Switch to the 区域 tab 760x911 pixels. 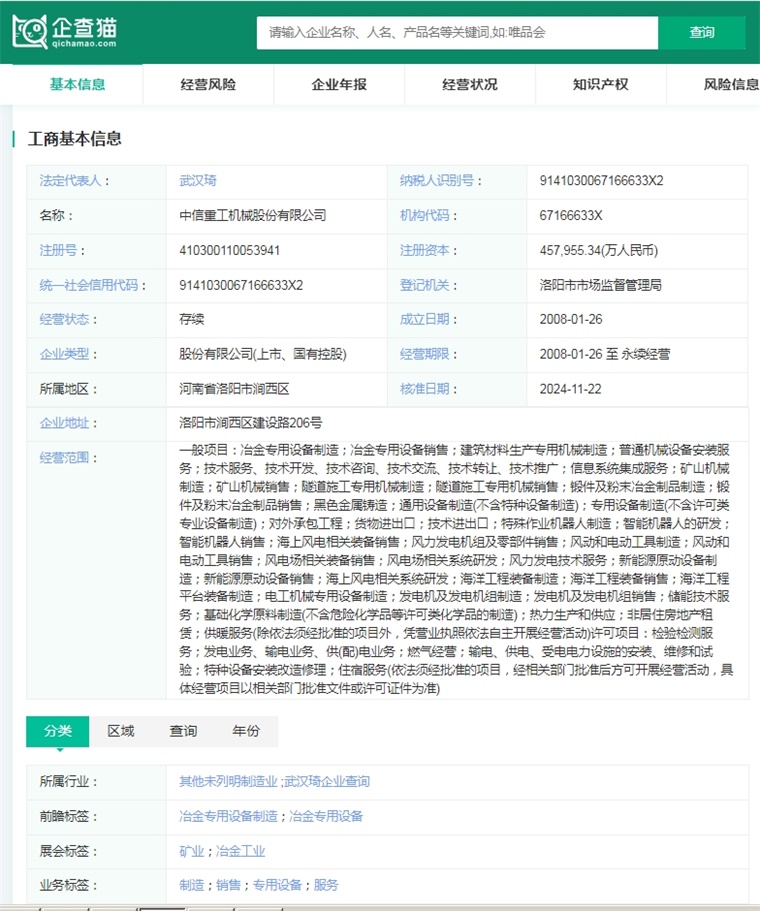click(x=120, y=731)
